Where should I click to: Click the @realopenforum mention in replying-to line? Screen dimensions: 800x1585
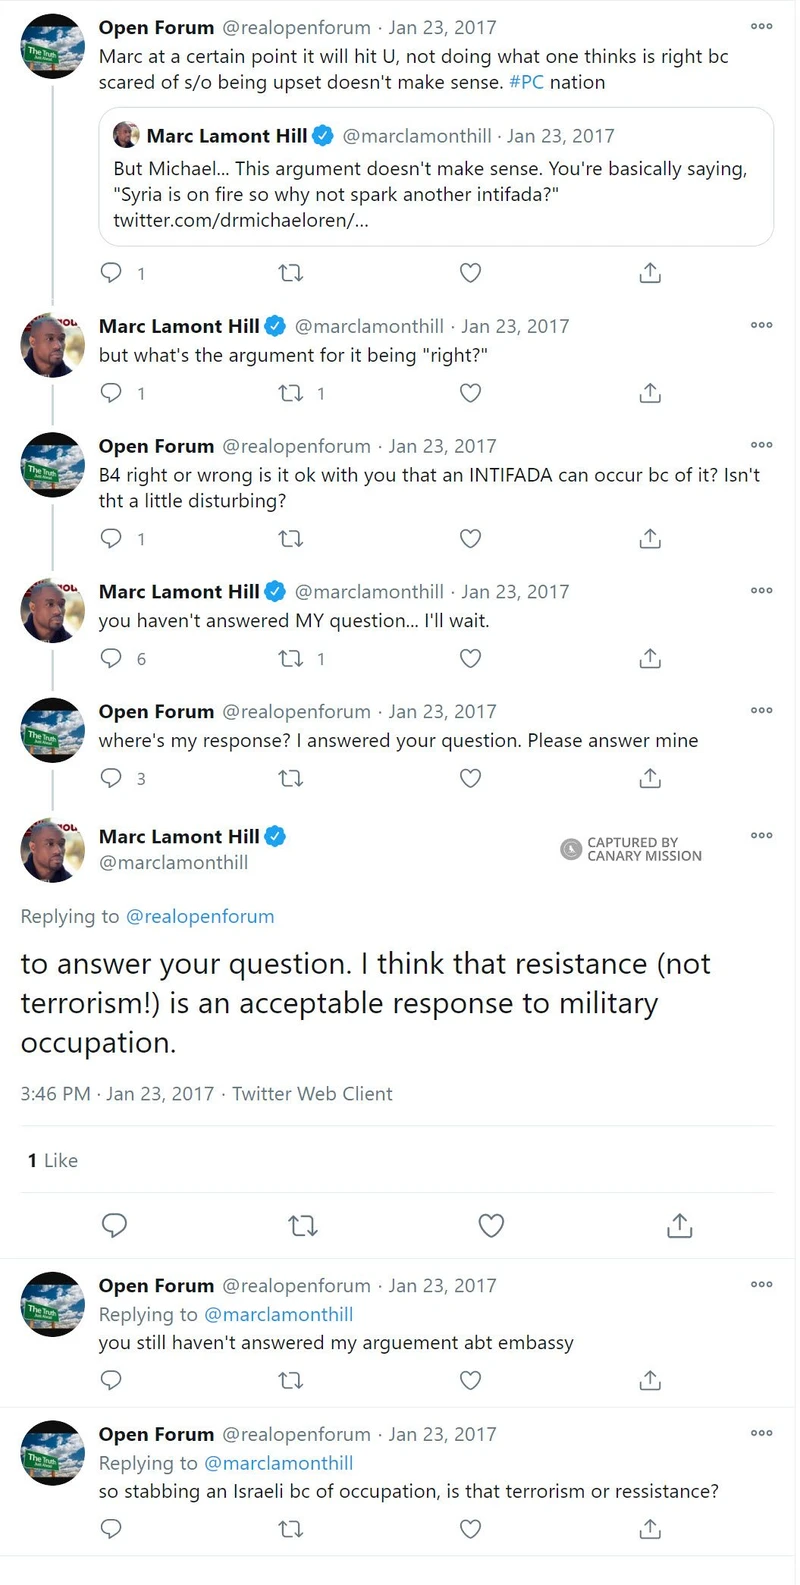click(x=200, y=916)
